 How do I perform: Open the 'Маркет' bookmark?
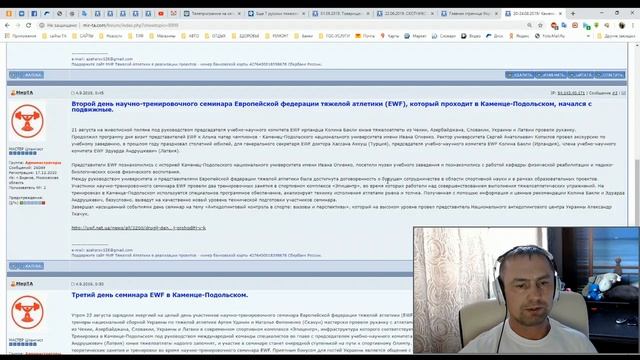pos(416,36)
